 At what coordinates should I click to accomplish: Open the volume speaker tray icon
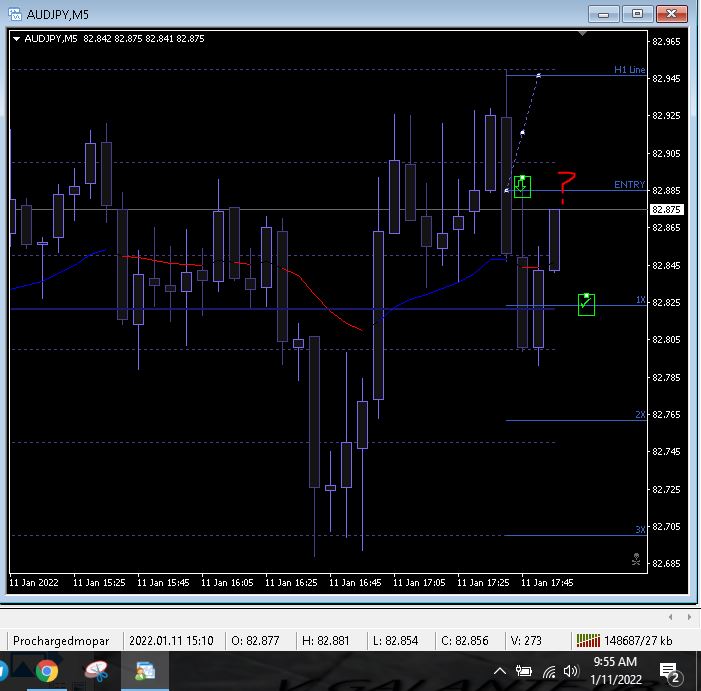(571, 671)
